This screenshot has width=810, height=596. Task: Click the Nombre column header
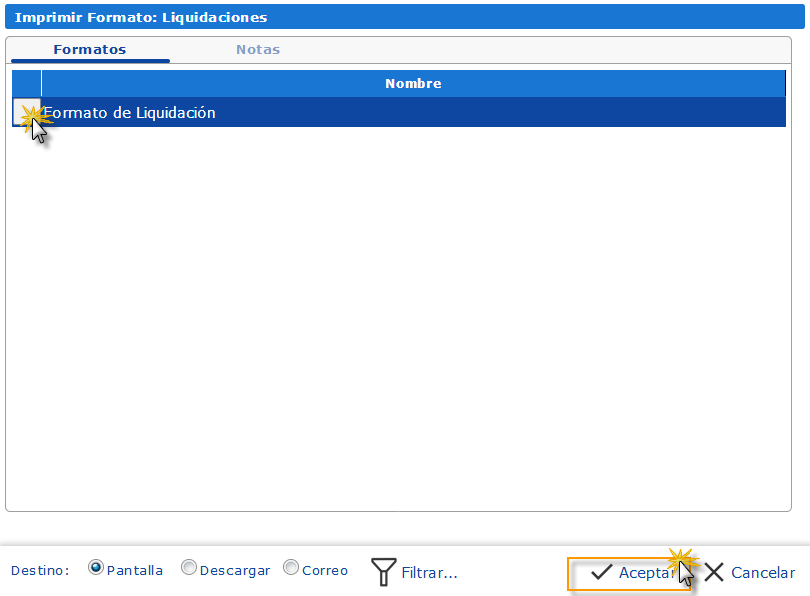click(x=413, y=83)
